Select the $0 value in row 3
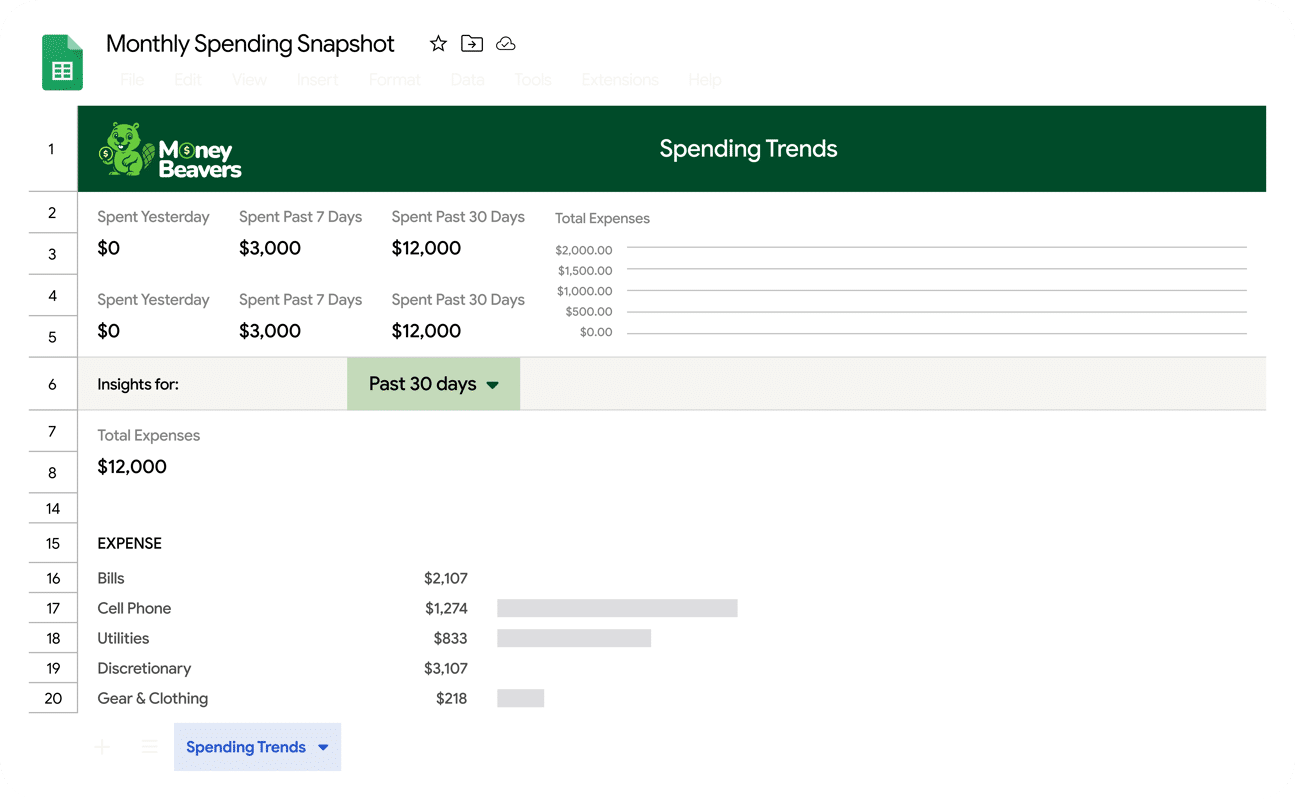 (108, 248)
